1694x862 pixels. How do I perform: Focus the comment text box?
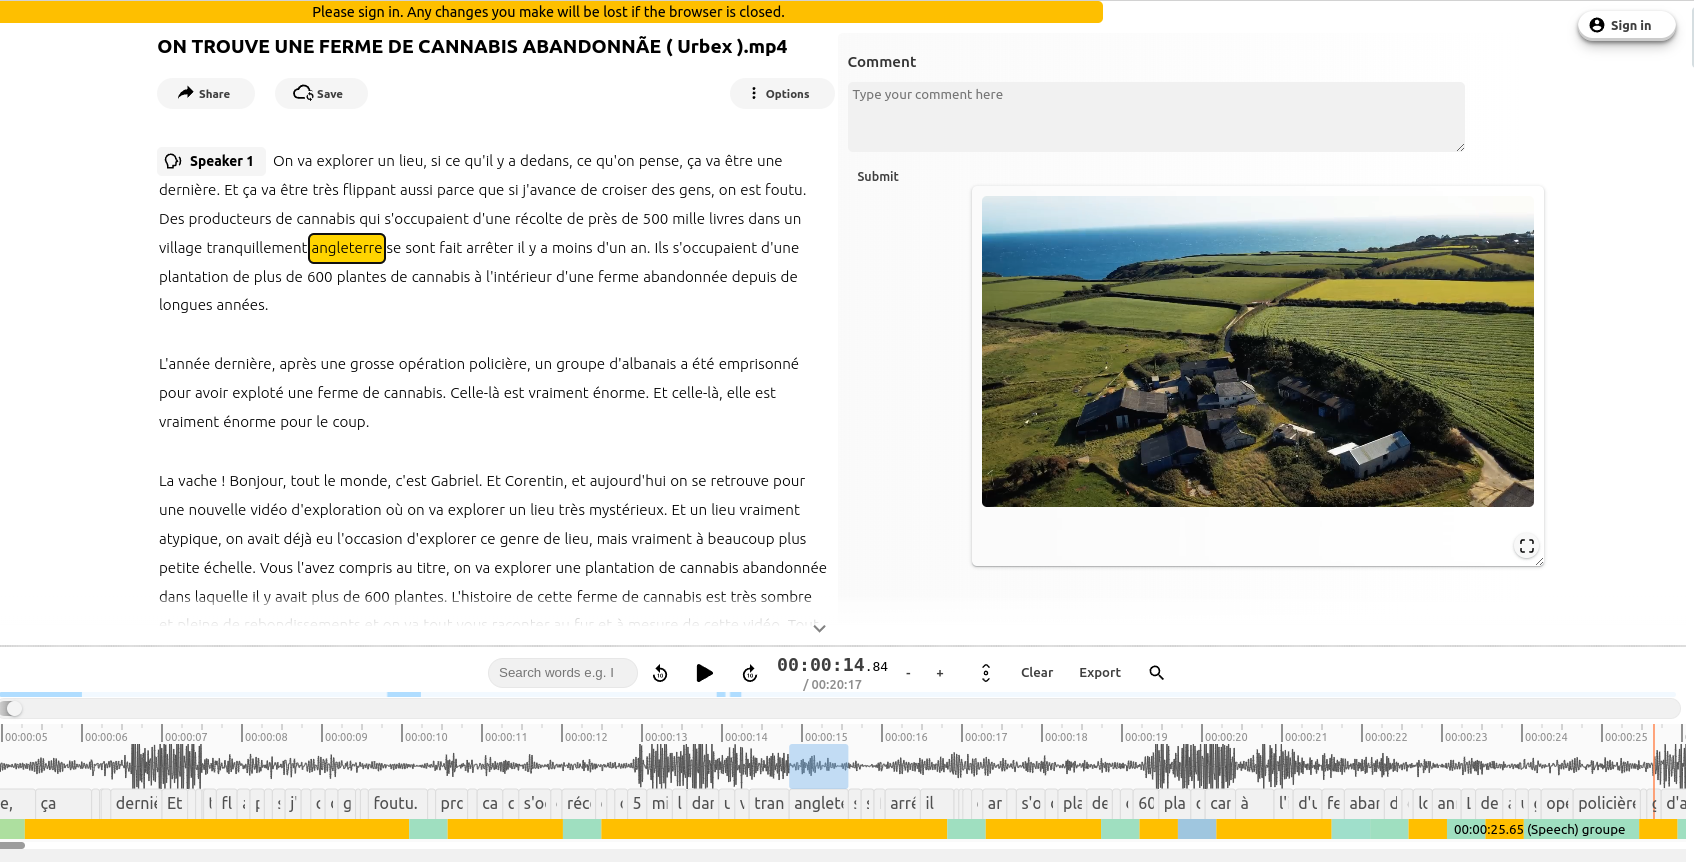coord(1155,117)
